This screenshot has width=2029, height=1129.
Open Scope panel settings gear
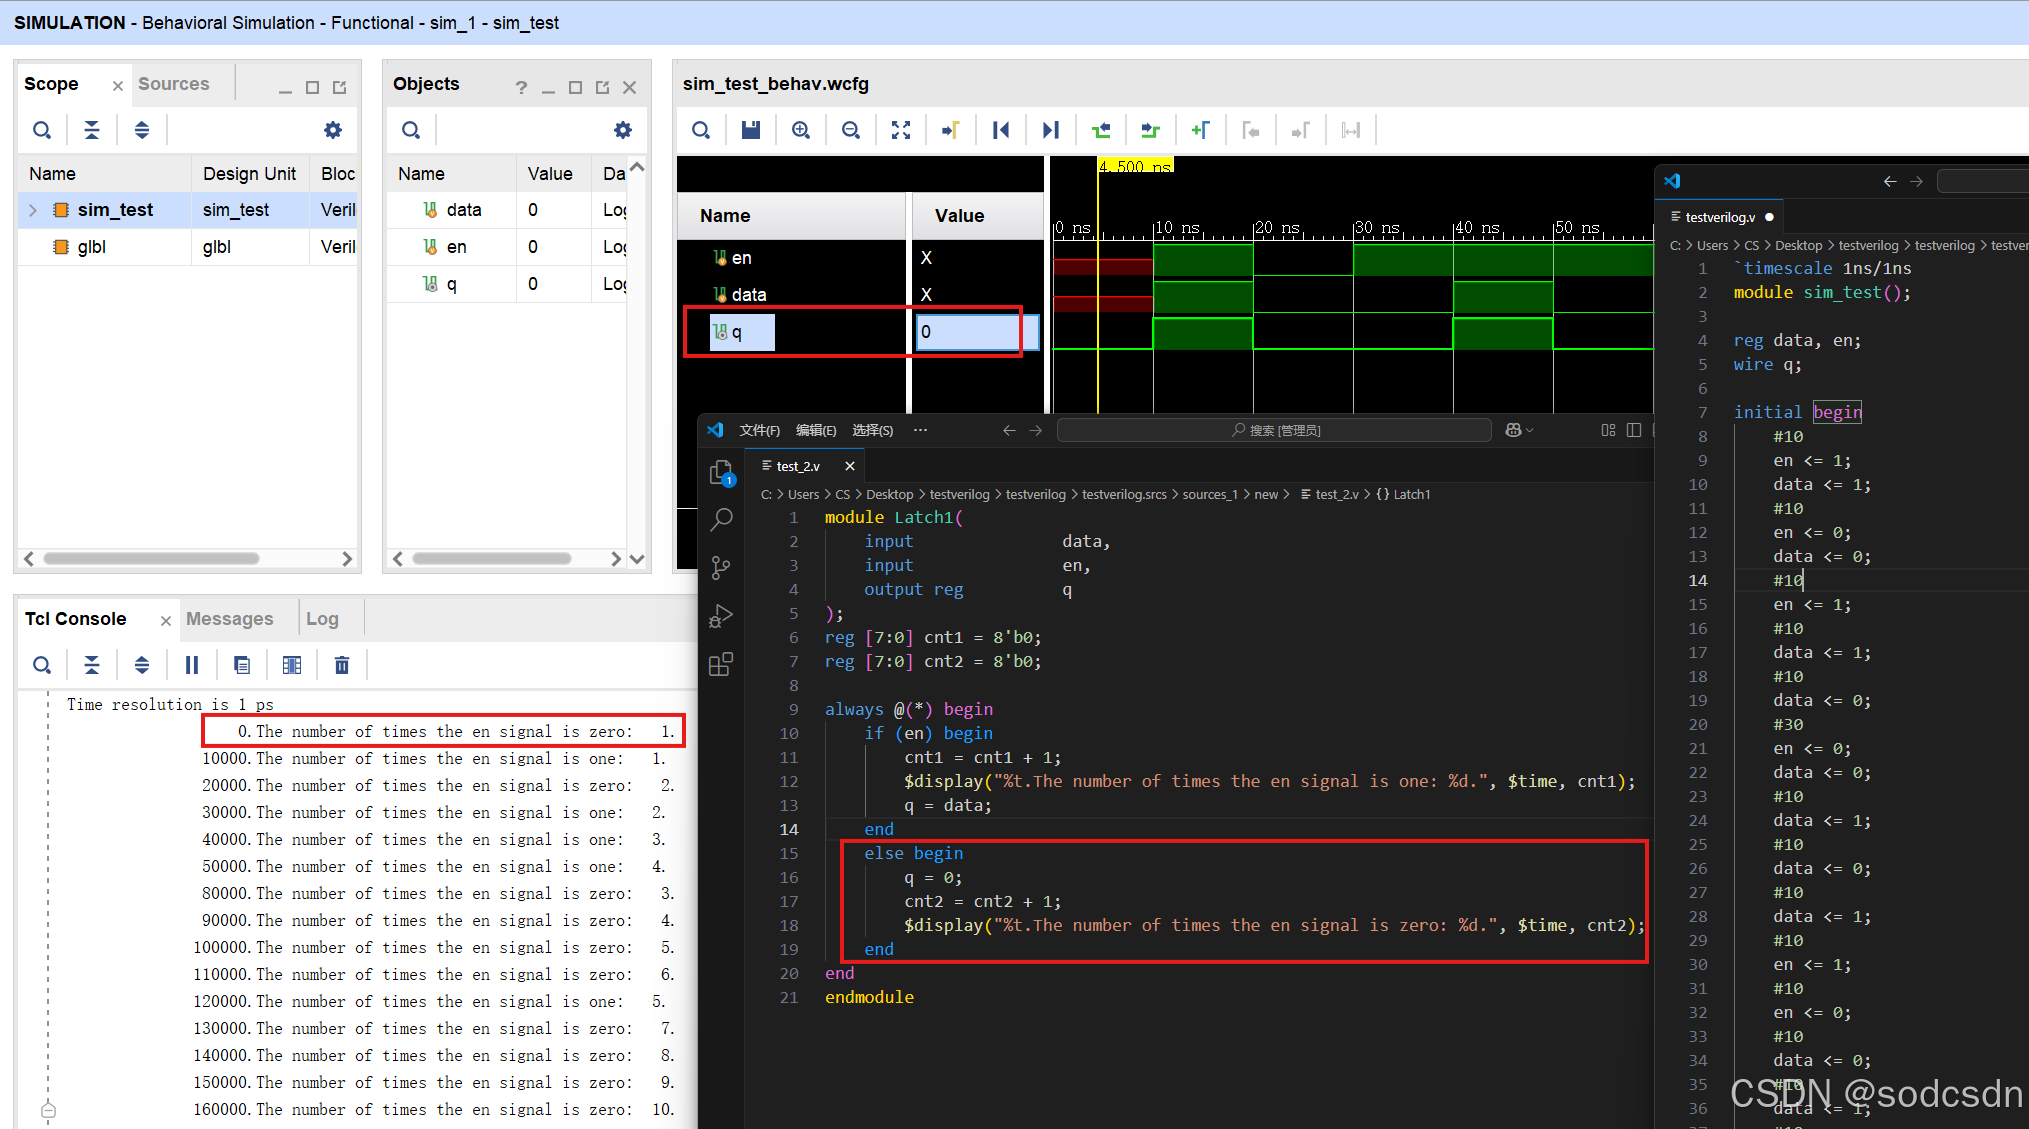333,130
